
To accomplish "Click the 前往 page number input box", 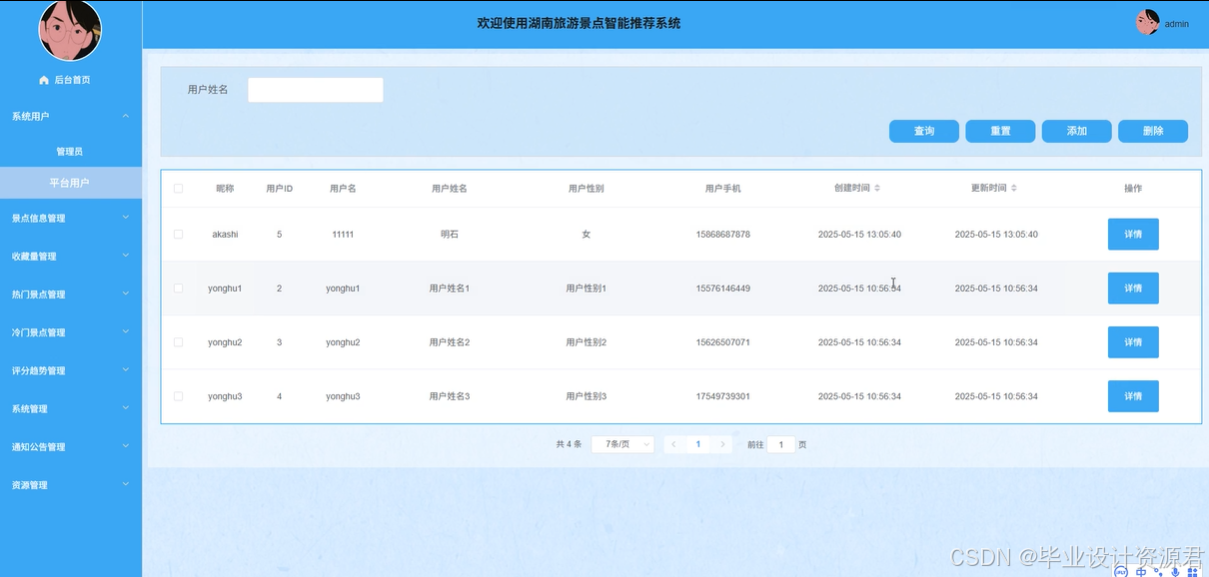I will (781, 444).
